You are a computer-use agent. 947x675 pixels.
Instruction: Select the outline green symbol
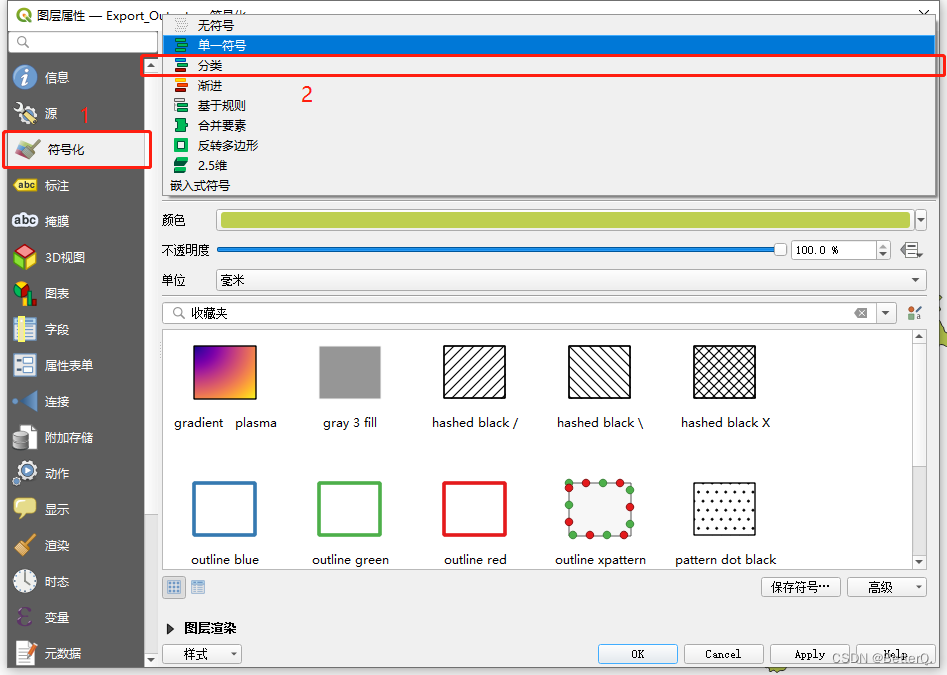(350, 523)
